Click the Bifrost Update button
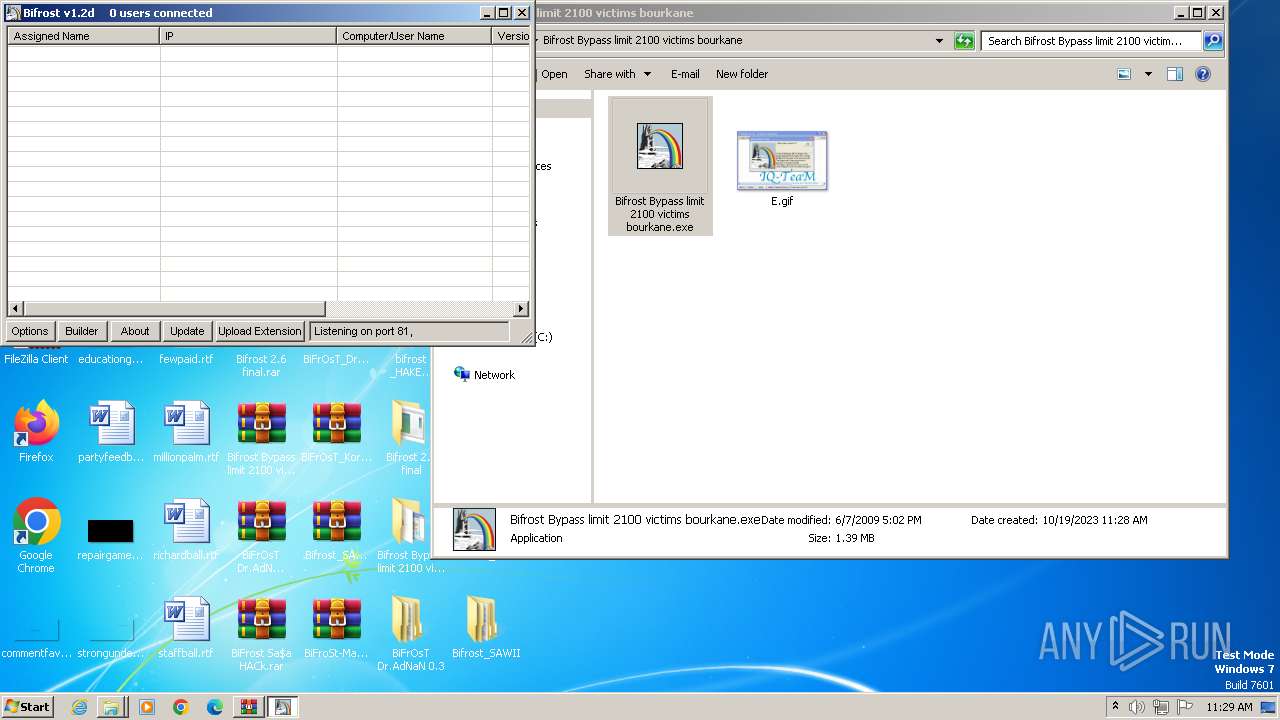1280x720 pixels. (187, 331)
